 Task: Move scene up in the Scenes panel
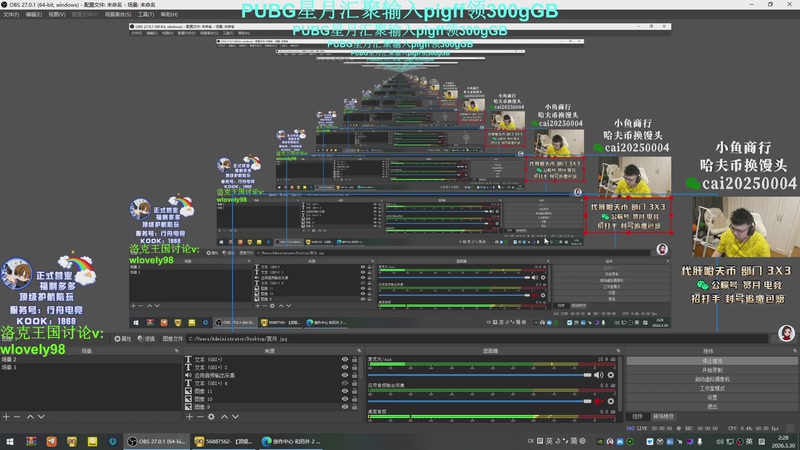(x=30, y=417)
